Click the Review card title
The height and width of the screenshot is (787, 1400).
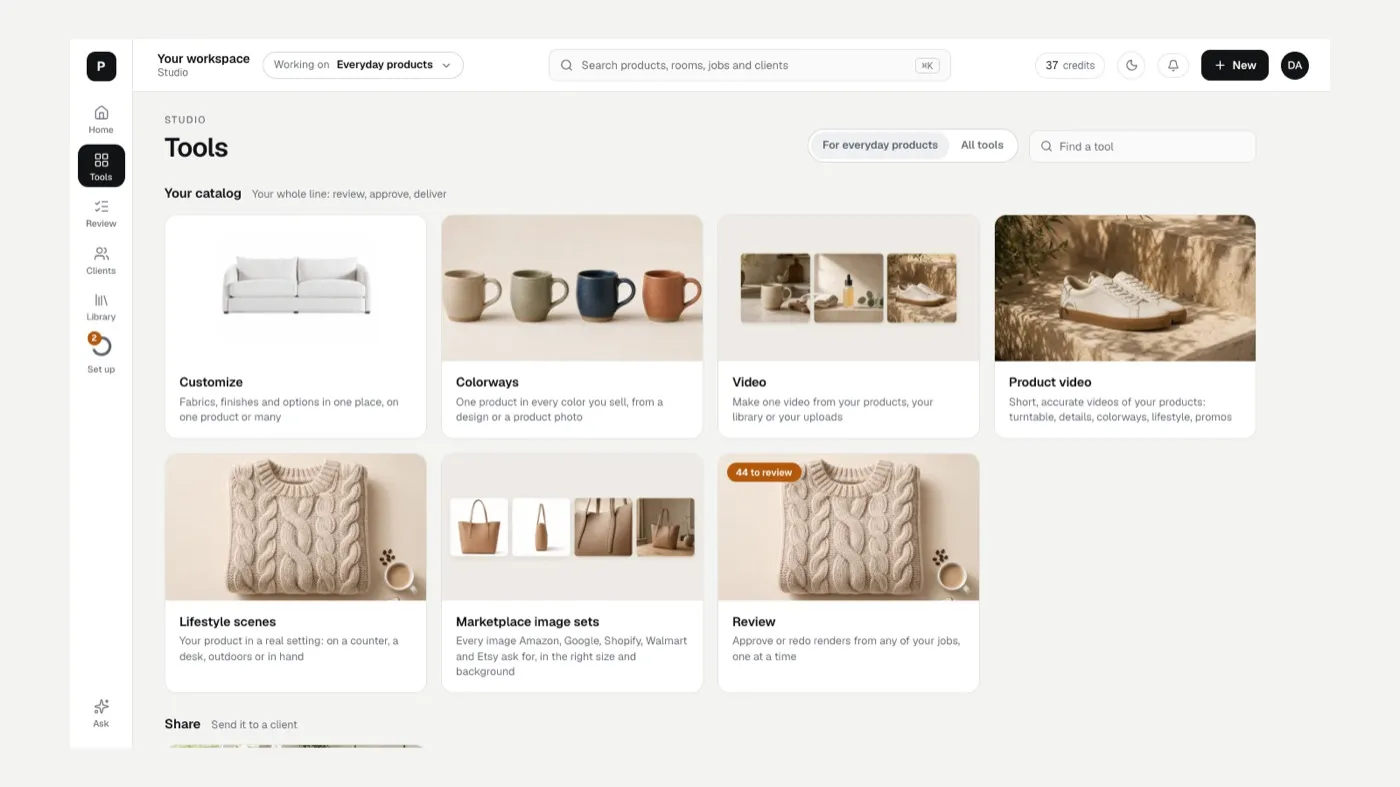754,621
